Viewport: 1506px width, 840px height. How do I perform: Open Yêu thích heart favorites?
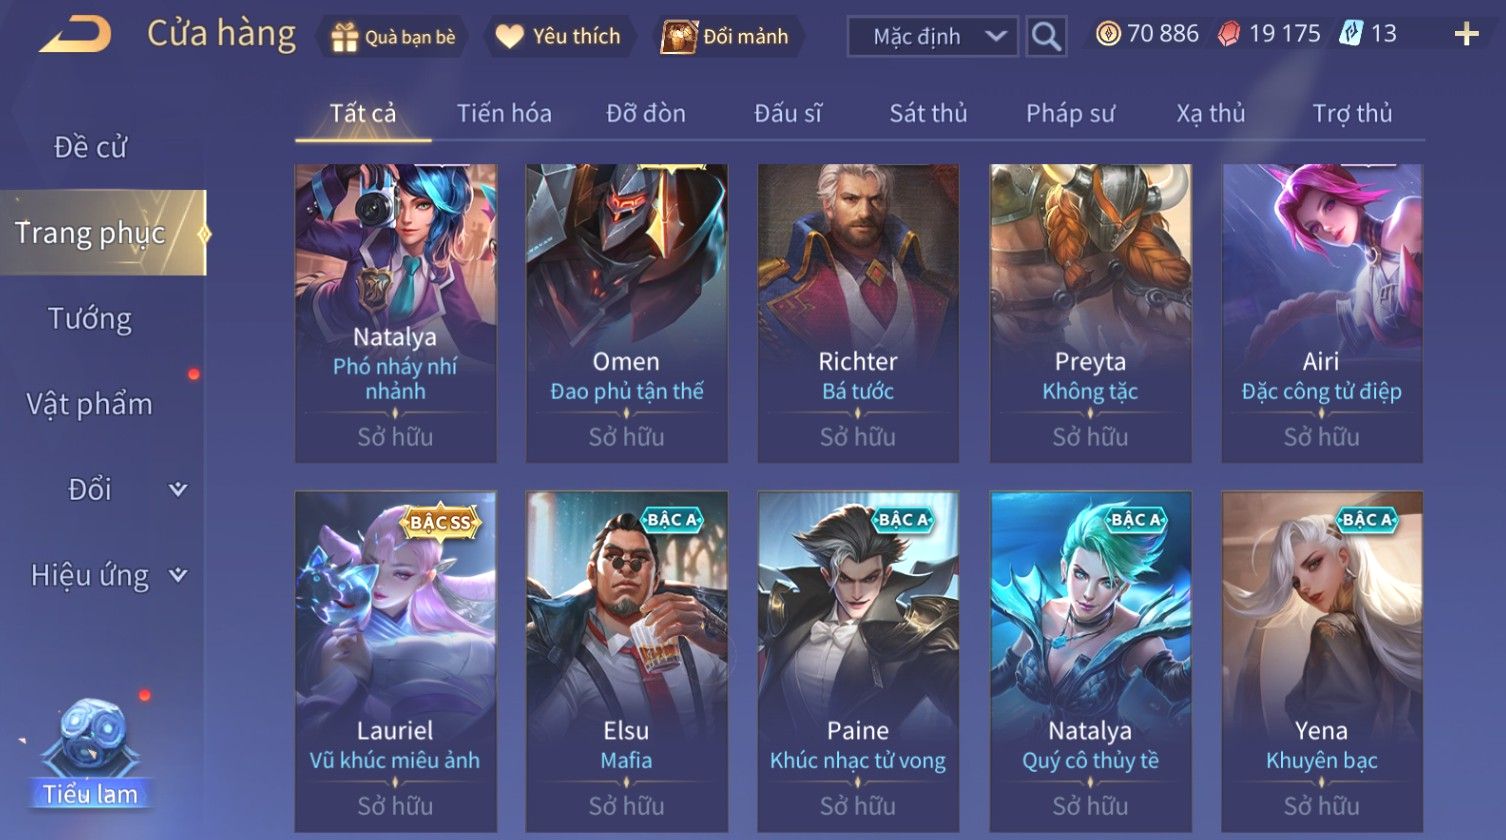510,37
